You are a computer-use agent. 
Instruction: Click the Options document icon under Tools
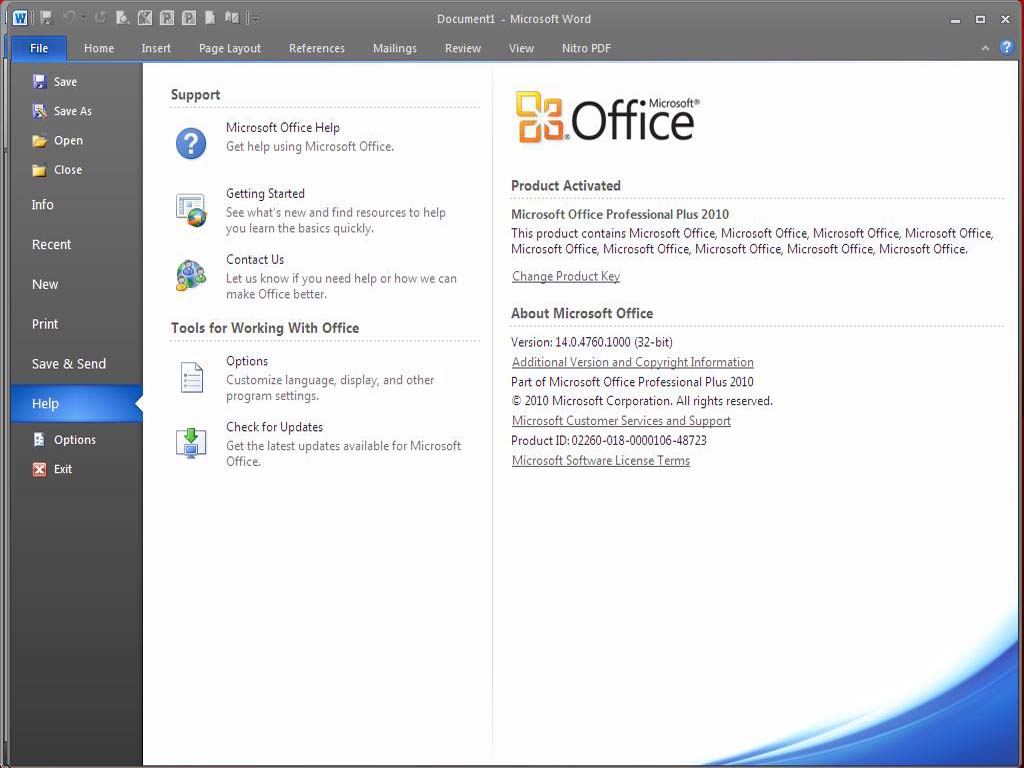pyautogui.click(x=191, y=377)
